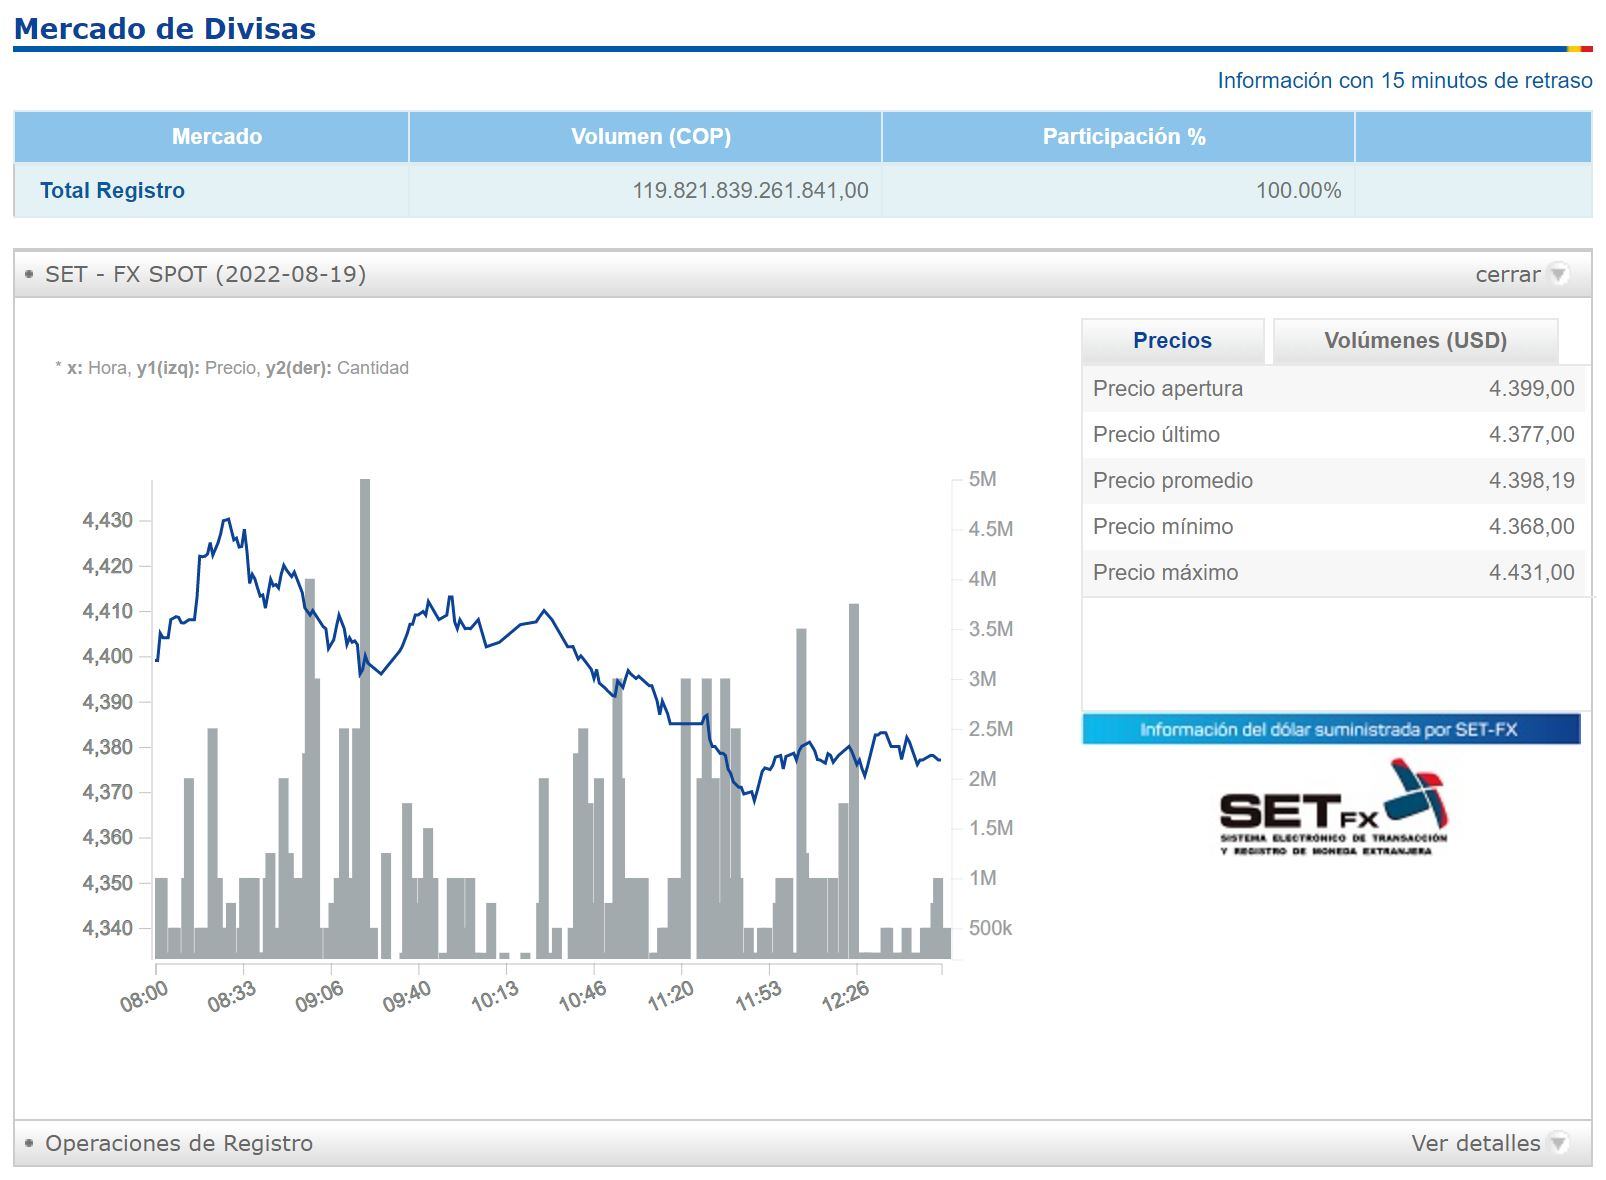Click the SET-FX dollar information banner
Screen dimensions: 1606x1180
[x=1330, y=729]
